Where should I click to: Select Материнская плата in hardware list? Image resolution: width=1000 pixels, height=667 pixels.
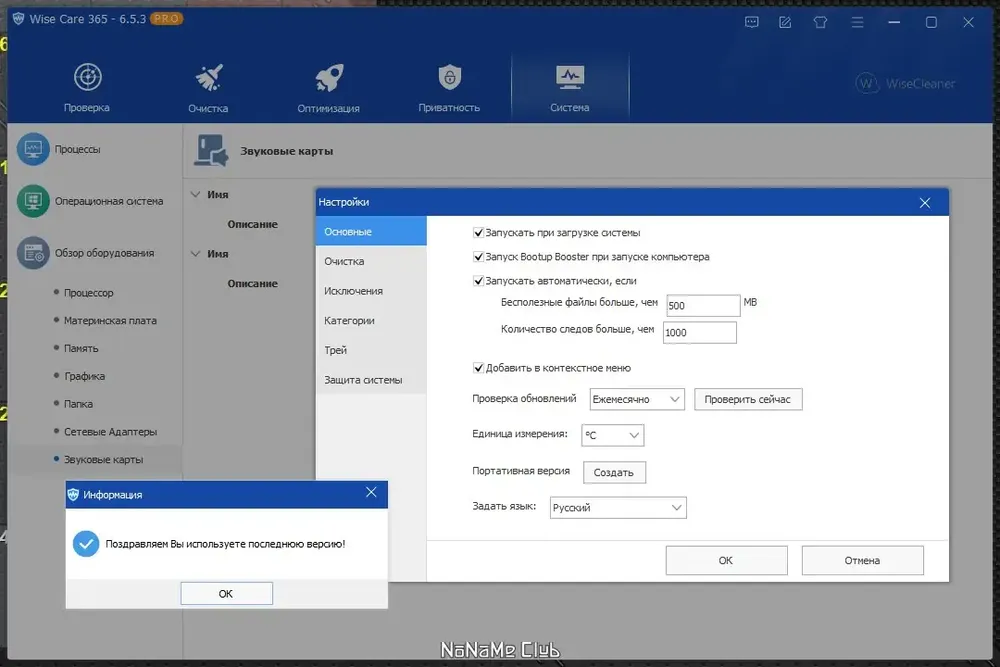[x=110, y=321]
